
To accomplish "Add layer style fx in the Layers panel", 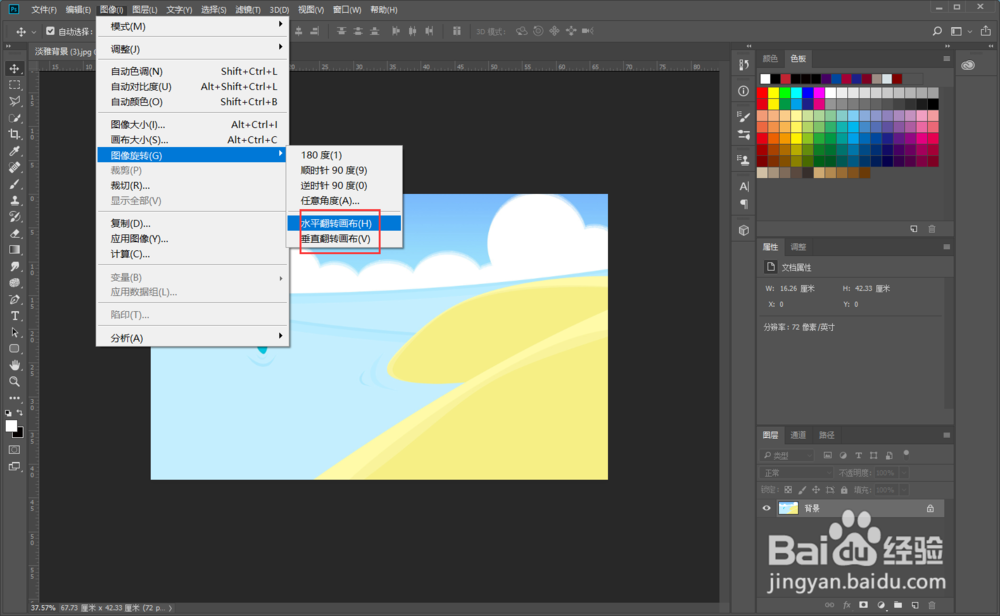I will (x=847, y=605).
